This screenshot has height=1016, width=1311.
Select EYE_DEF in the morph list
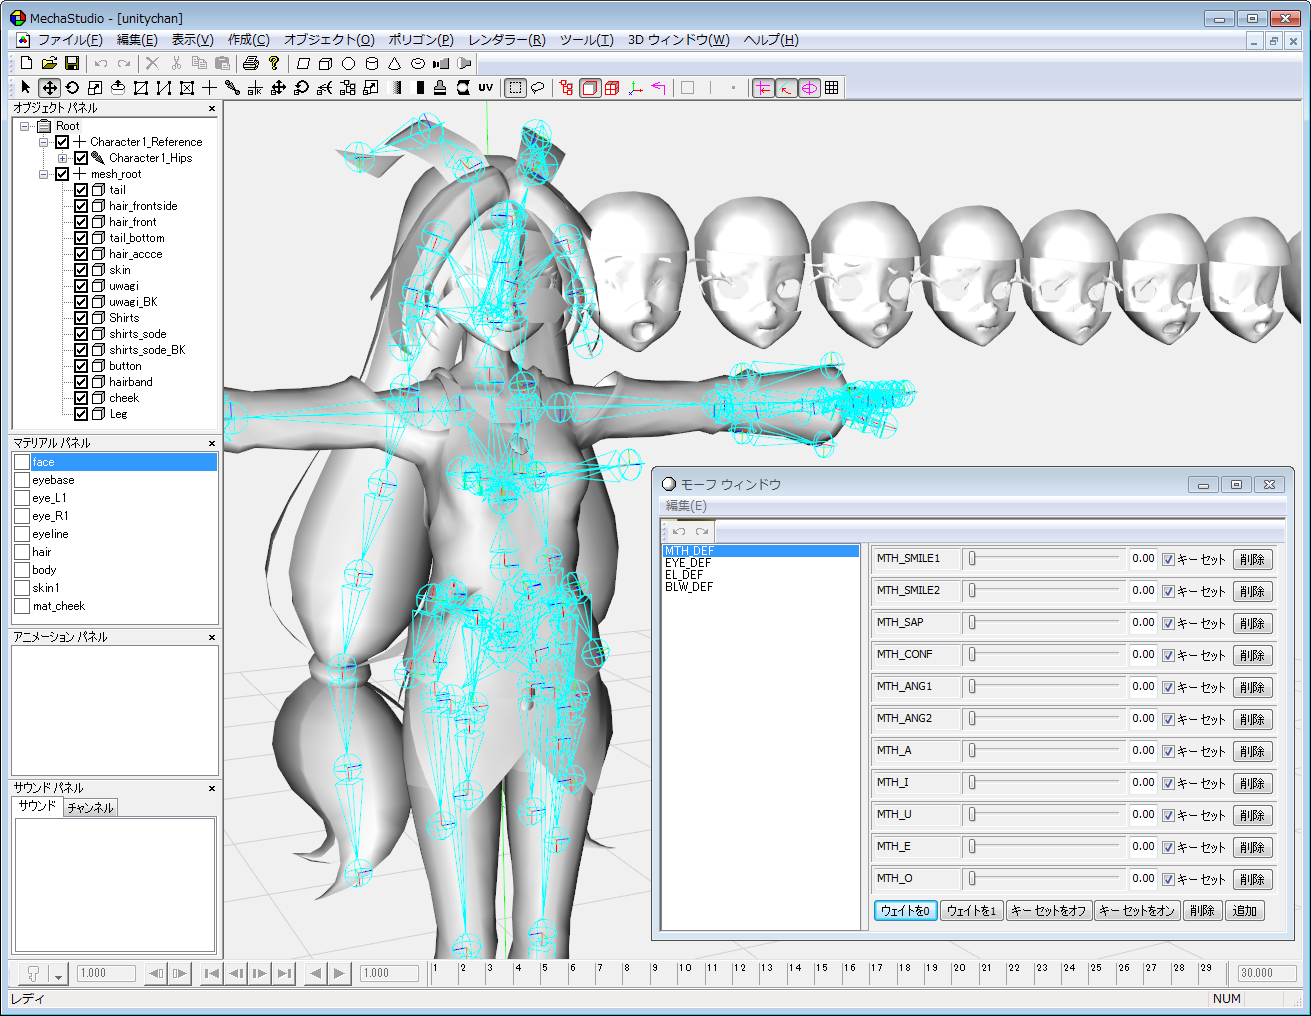[688, 563]
